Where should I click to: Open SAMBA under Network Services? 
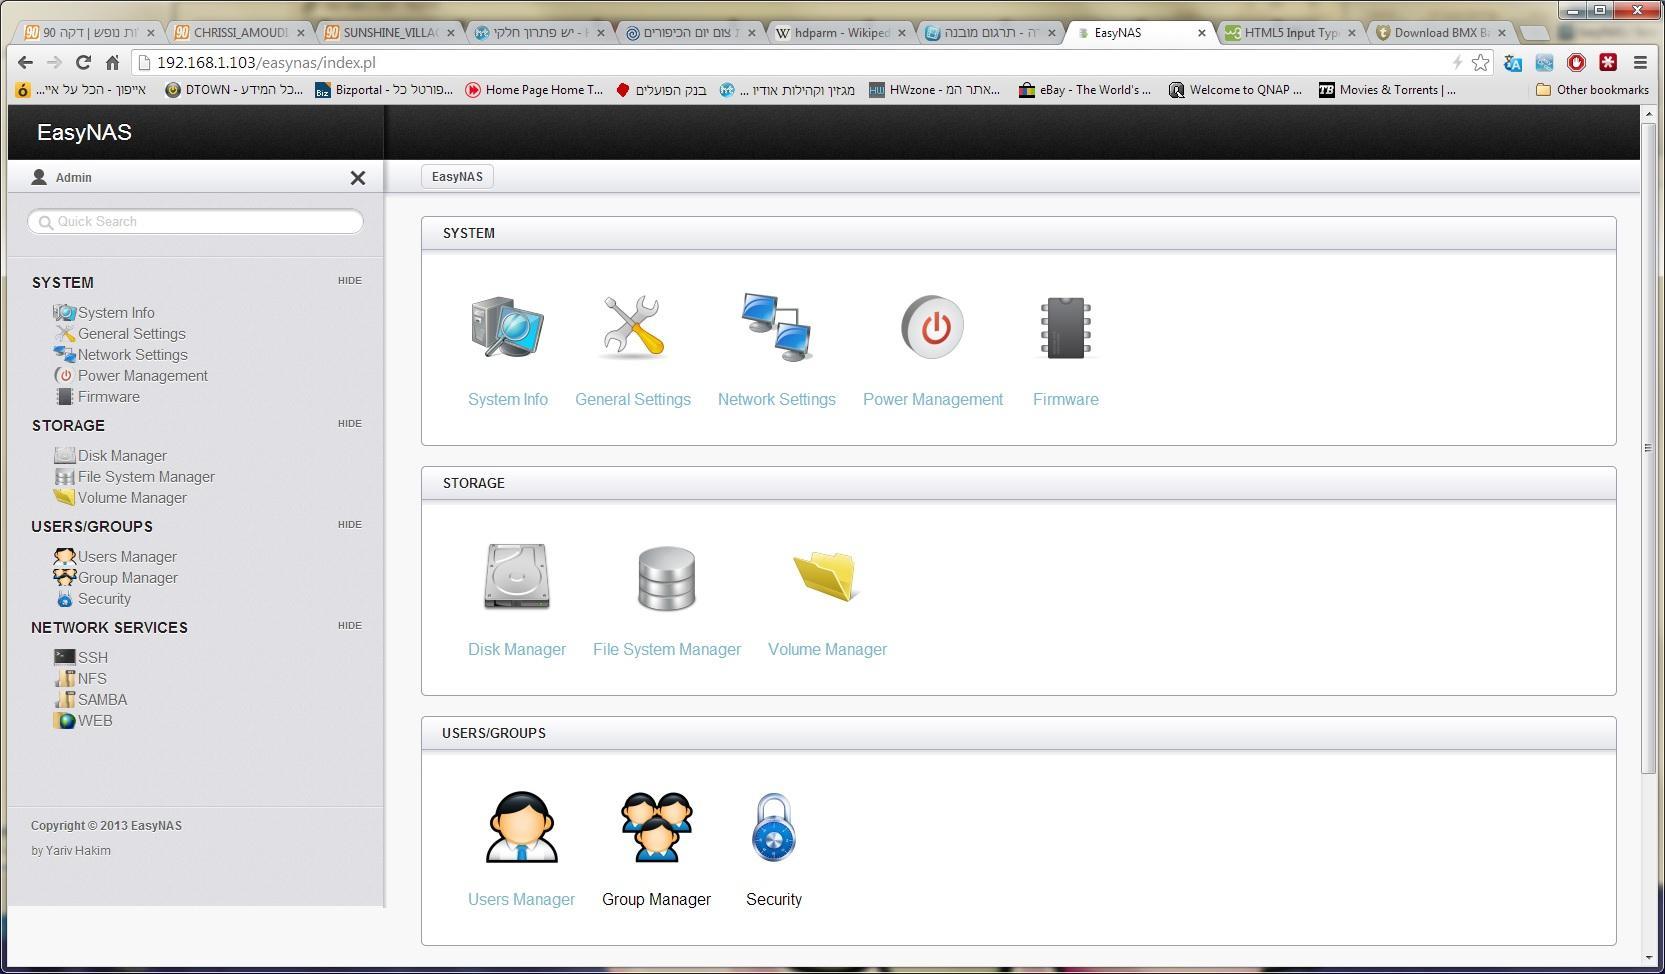tap(101, 699)
